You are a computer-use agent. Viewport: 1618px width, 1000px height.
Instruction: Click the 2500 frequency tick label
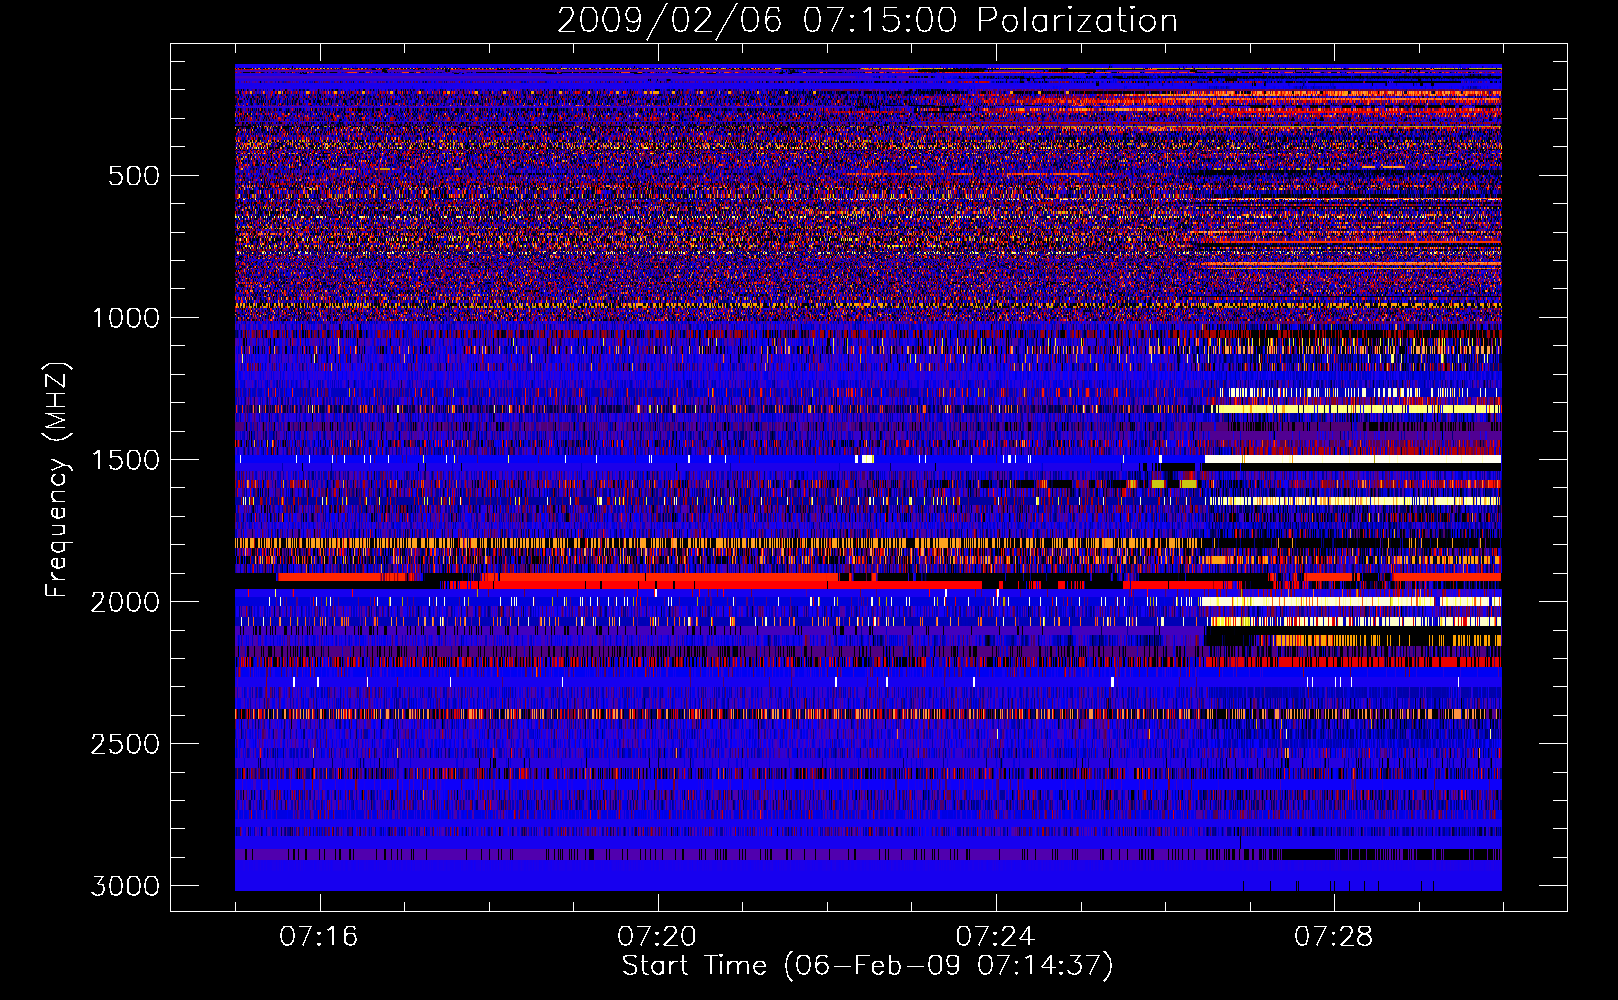[126, 744]
